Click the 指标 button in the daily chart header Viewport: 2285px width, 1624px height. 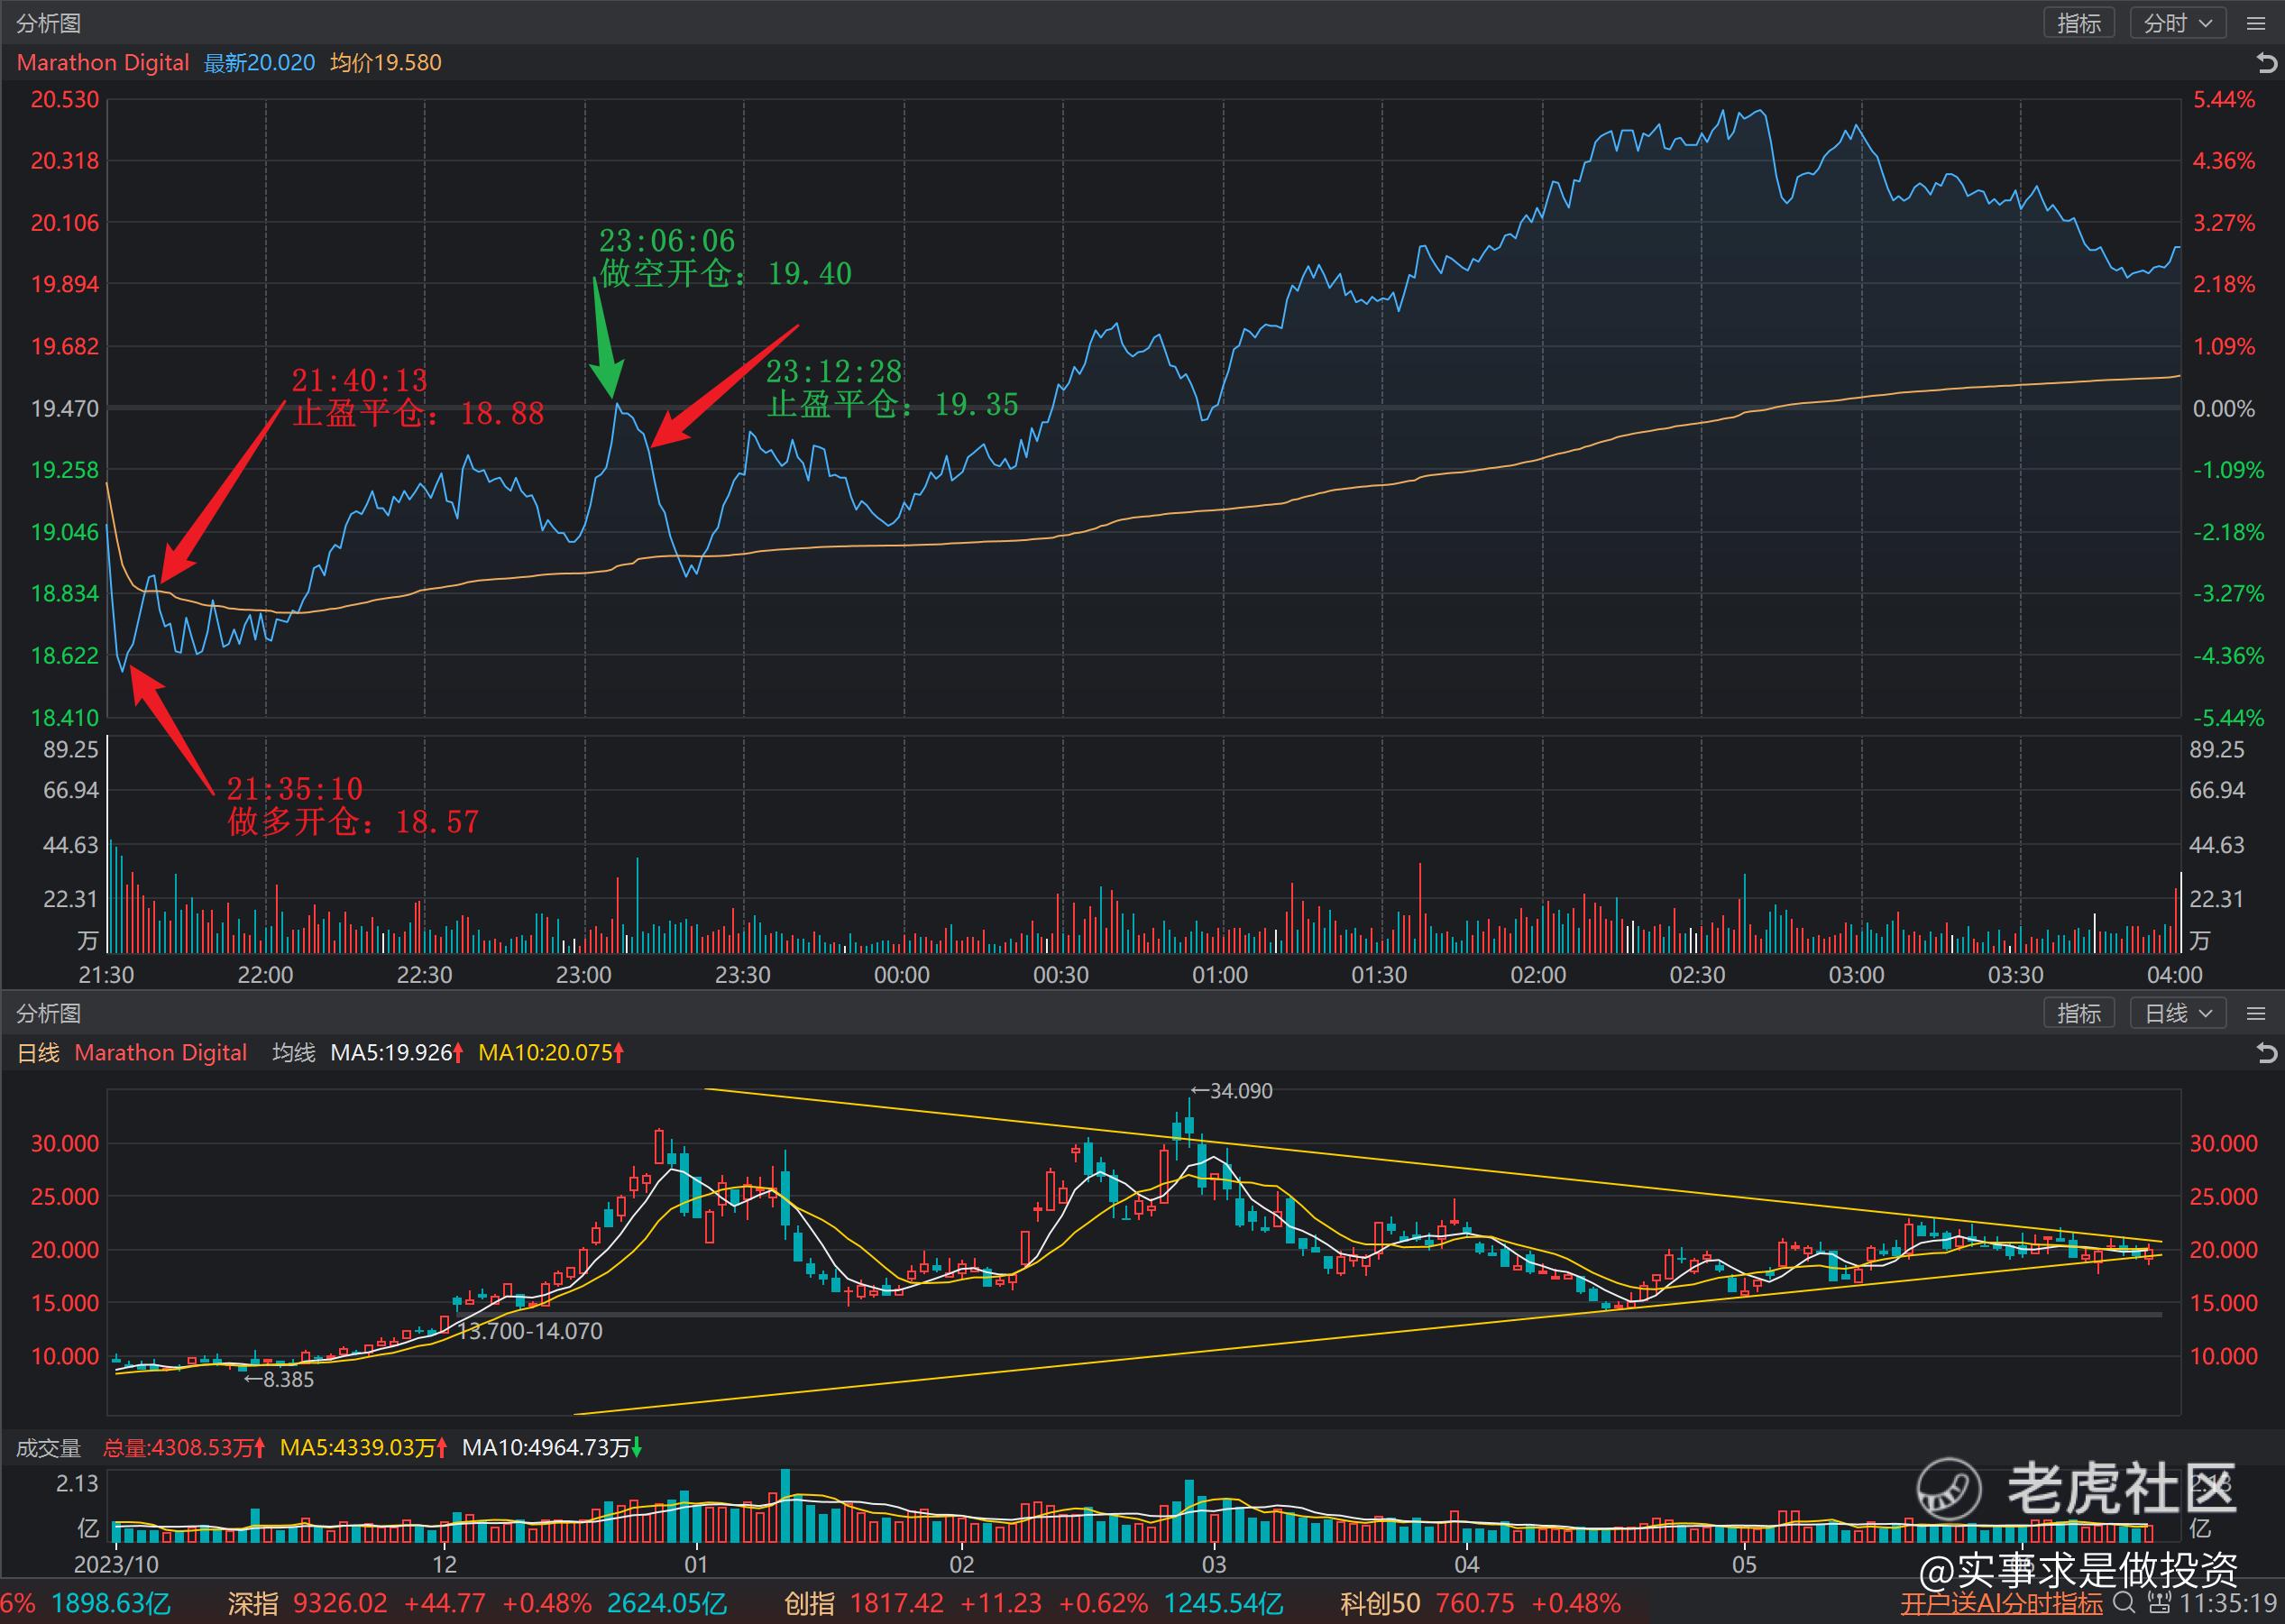pyautogui.click(x=2078, y=1013)
